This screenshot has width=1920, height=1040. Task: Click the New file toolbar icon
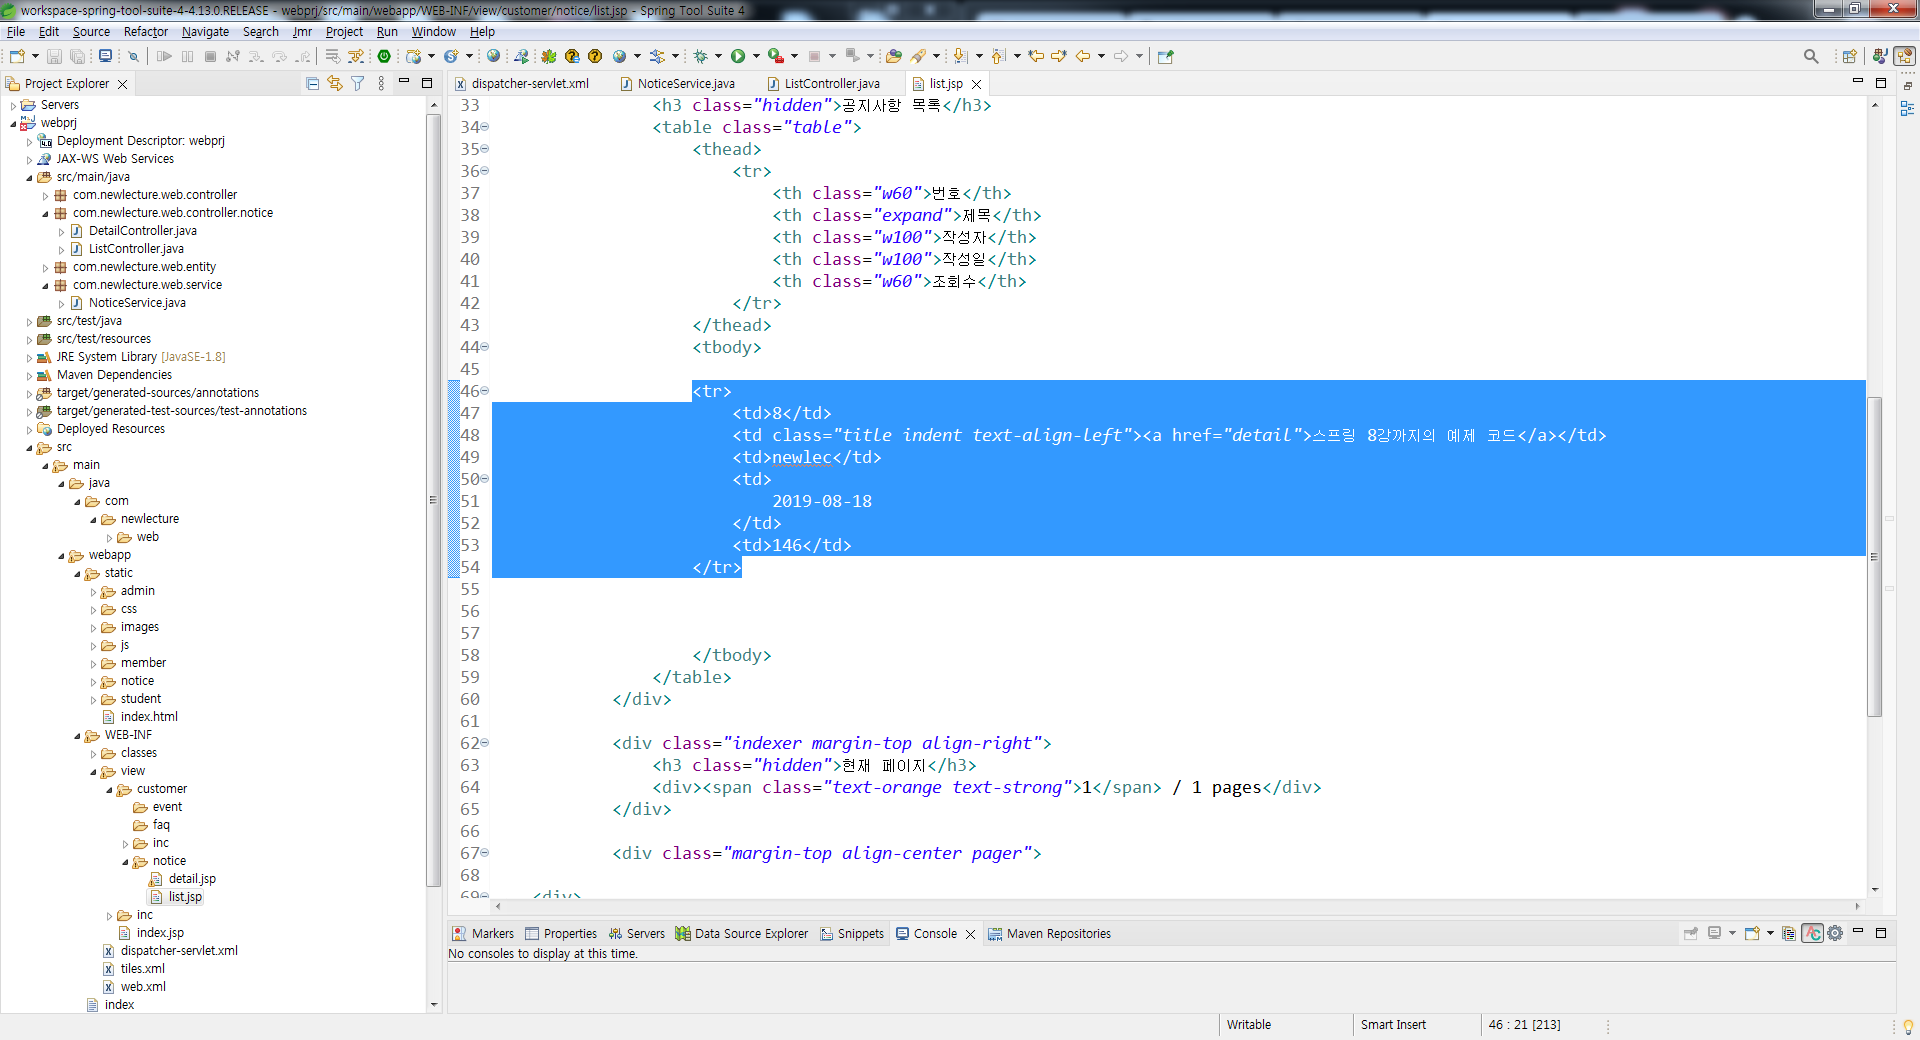click(x=17, y=56)
